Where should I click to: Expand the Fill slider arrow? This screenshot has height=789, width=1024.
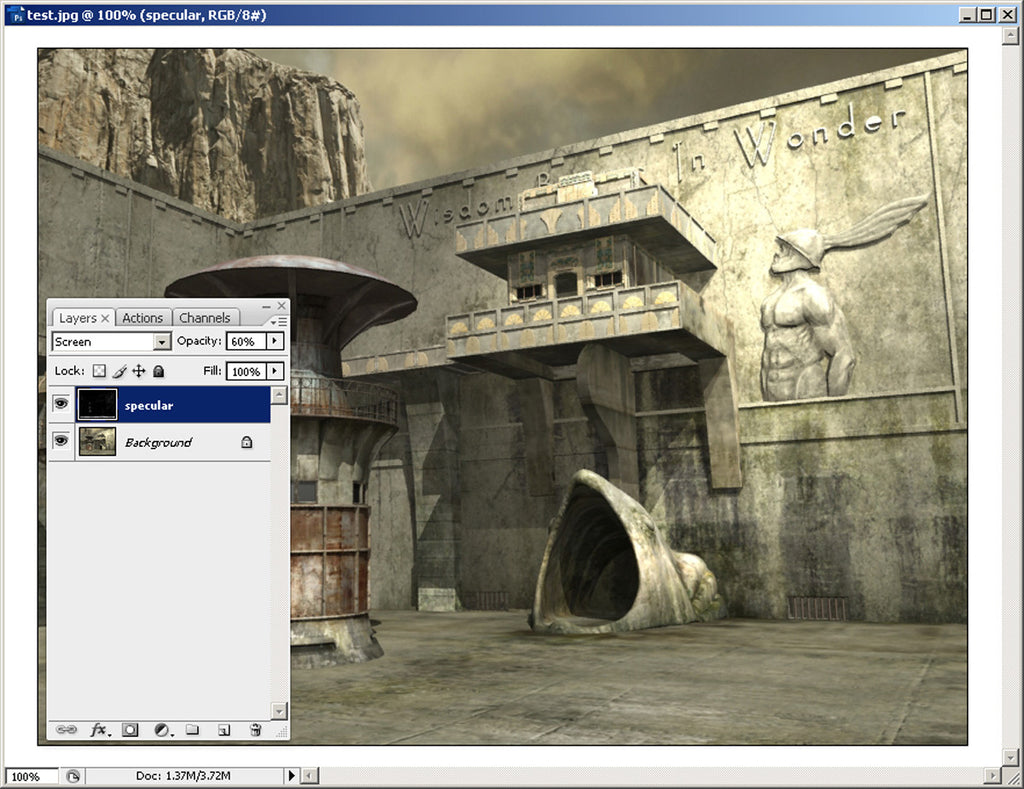[x=275, y=371]
